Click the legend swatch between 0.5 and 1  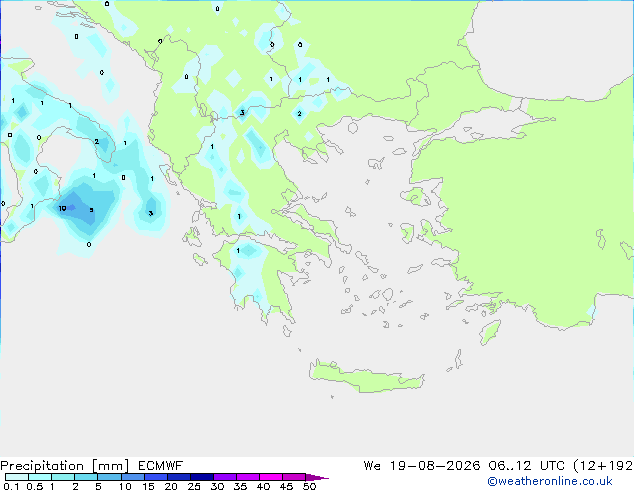click(x=40, y=477)
